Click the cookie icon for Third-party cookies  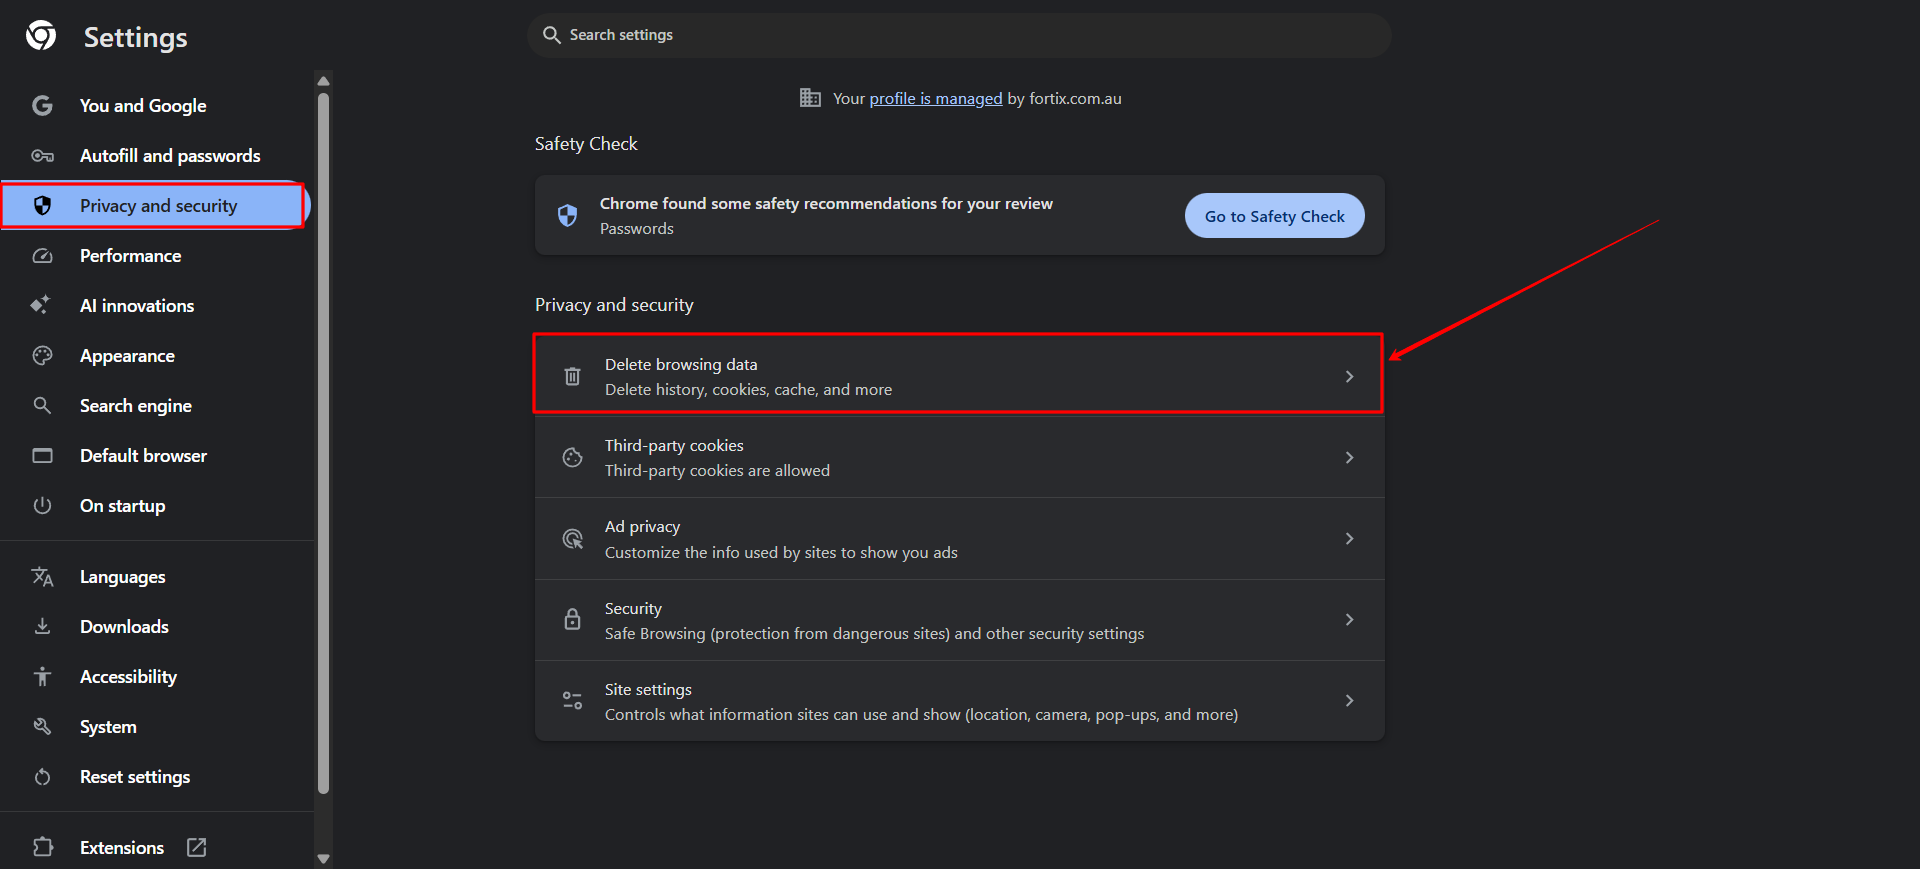(x=572, y=458)
